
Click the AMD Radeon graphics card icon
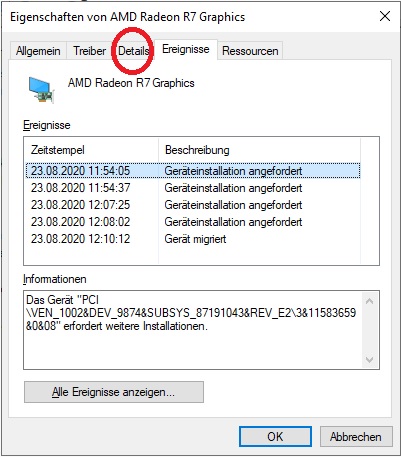41,90
